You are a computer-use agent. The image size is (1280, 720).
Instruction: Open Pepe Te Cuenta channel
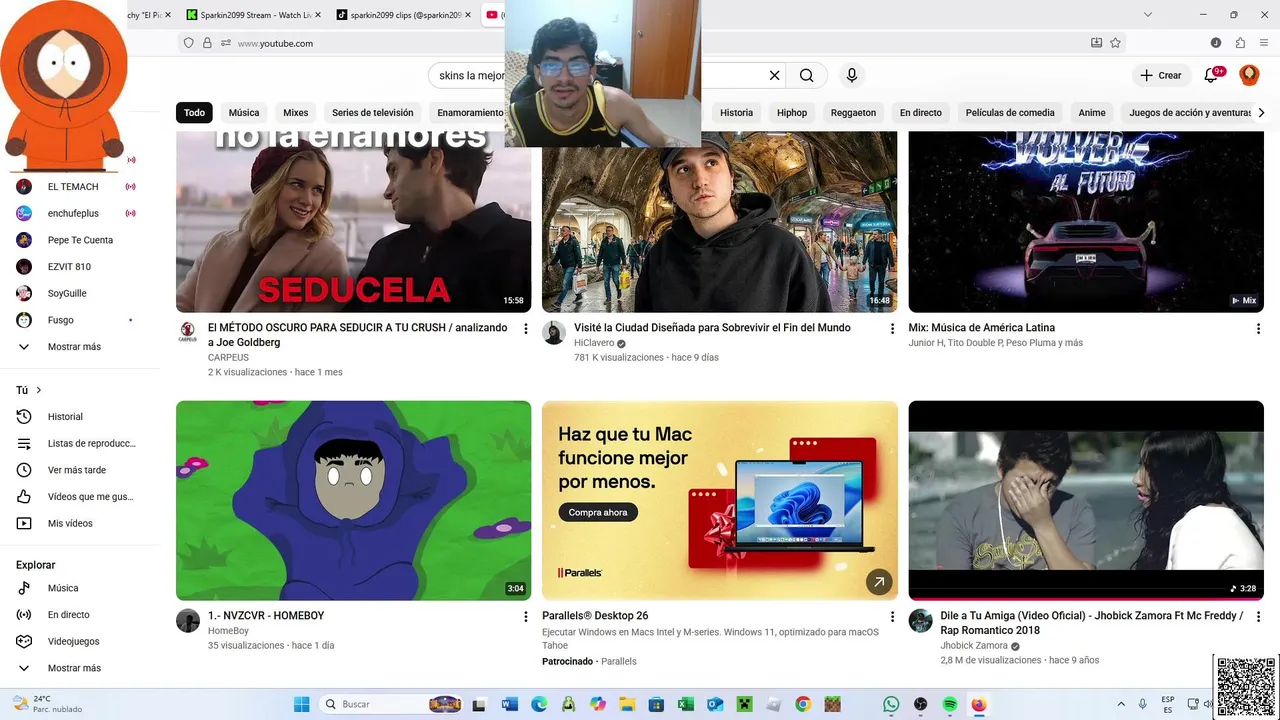click(80, 240)
